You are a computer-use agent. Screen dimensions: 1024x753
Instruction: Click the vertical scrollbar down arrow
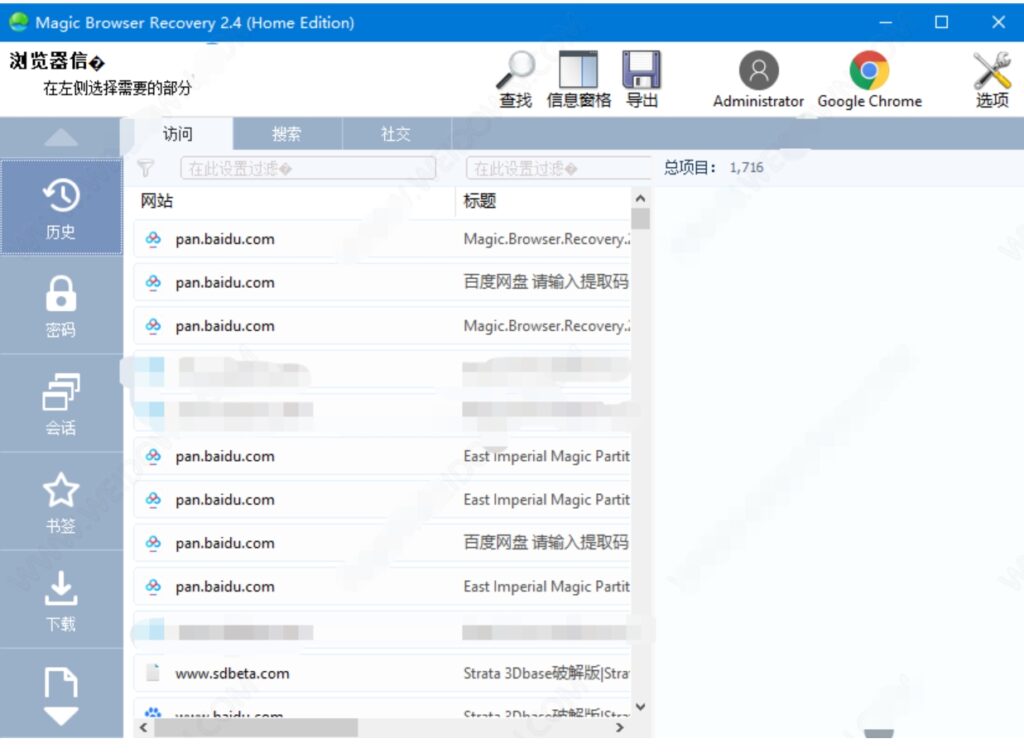coord(641,707)
